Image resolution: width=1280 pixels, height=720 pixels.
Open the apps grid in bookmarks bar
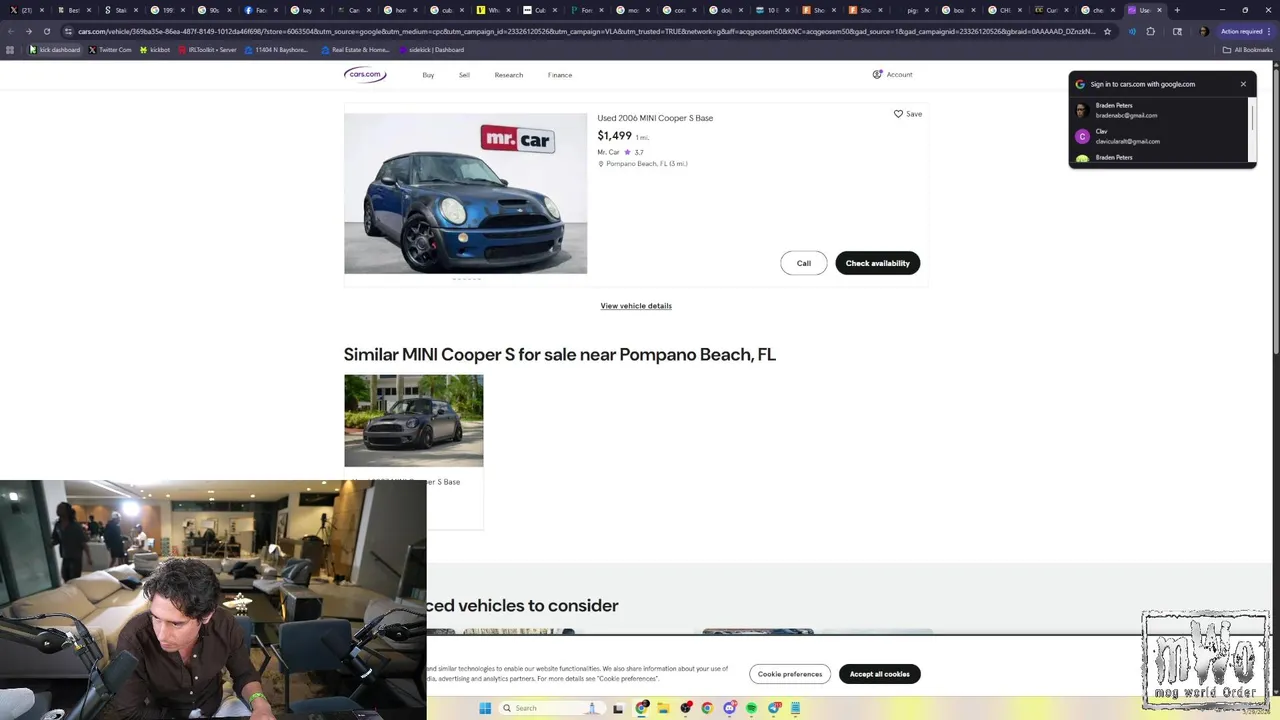click(x=11, y=50)
